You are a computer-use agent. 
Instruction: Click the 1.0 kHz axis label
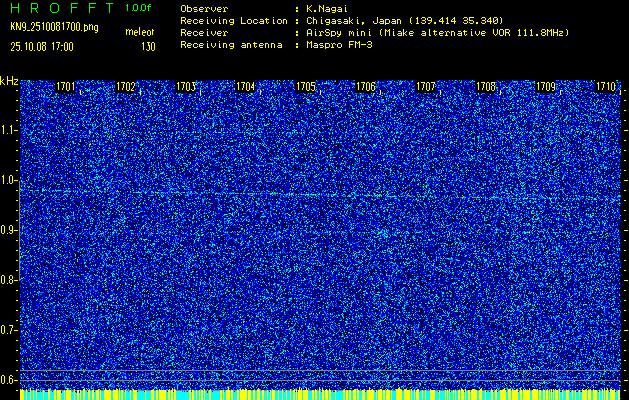coord(9,181)
